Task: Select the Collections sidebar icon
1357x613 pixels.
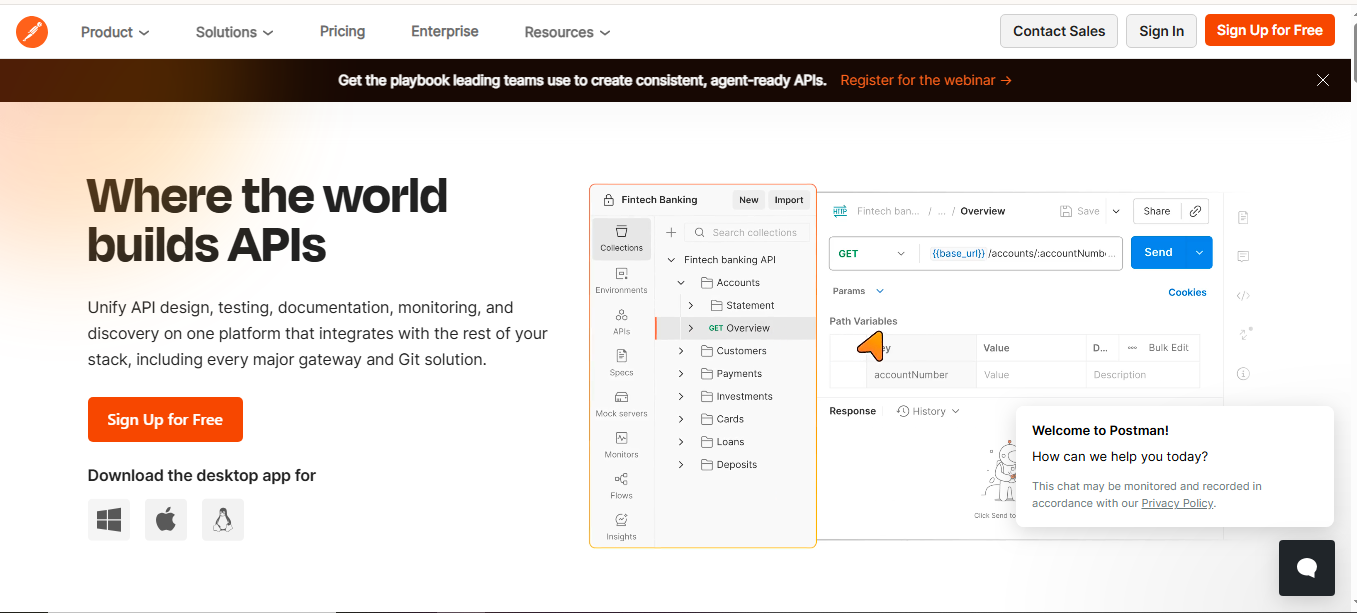Action: point(621,238)
